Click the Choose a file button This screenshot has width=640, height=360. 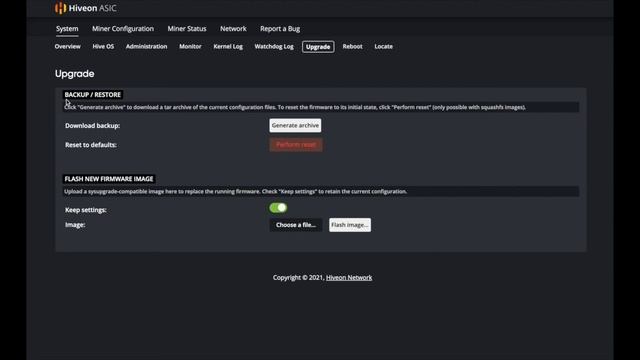coord(296,225)
